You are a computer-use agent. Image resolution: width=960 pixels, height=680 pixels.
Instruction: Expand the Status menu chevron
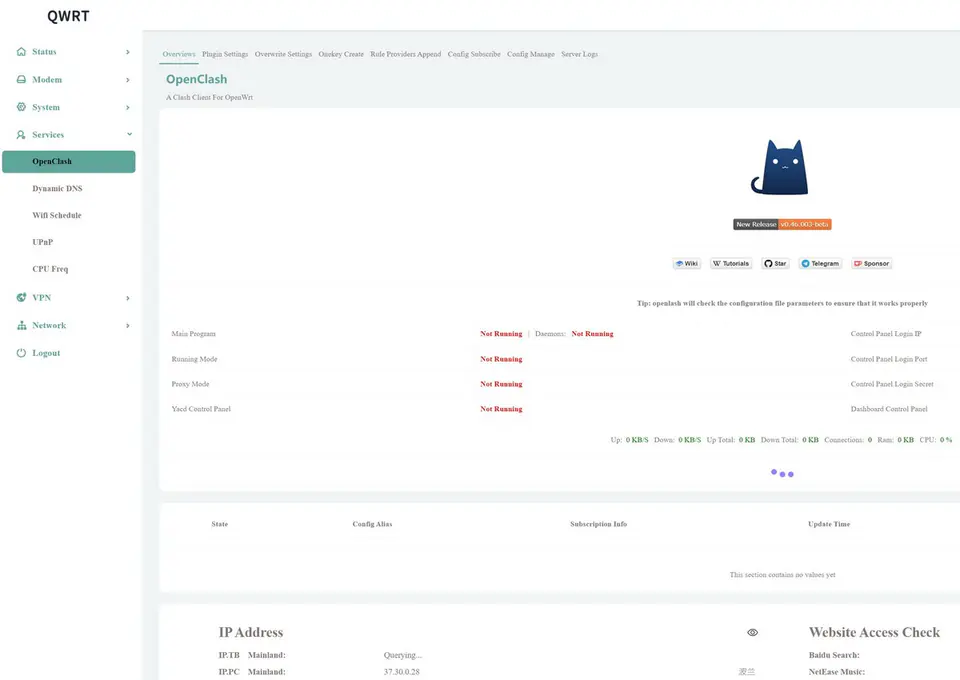pyautogui.click(x=127, y=52)
